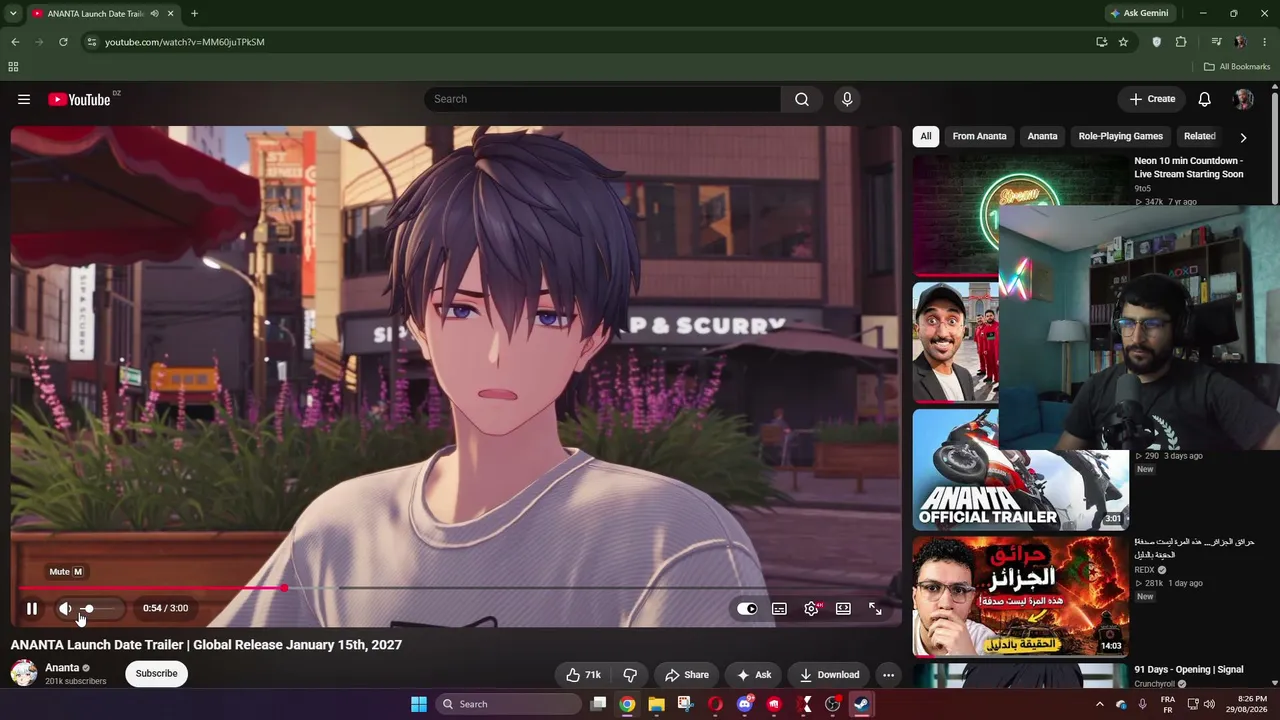
Task: Open more actions three-dot menu below video
Action: click(x=888, y=674)
